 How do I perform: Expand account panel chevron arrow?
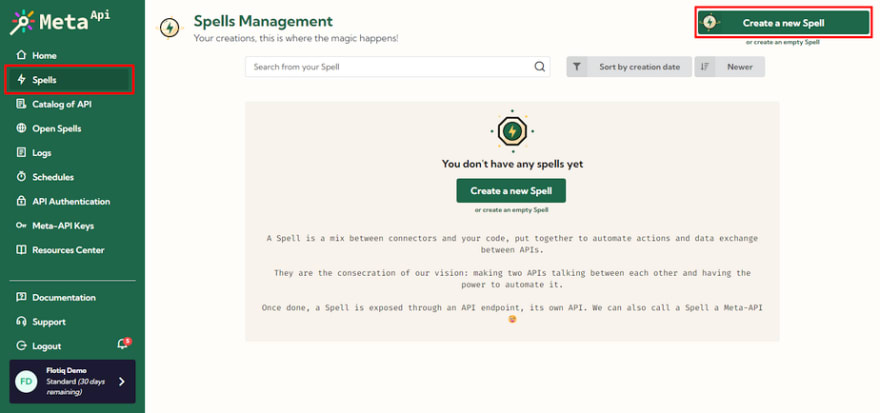(x=122, y=382)
